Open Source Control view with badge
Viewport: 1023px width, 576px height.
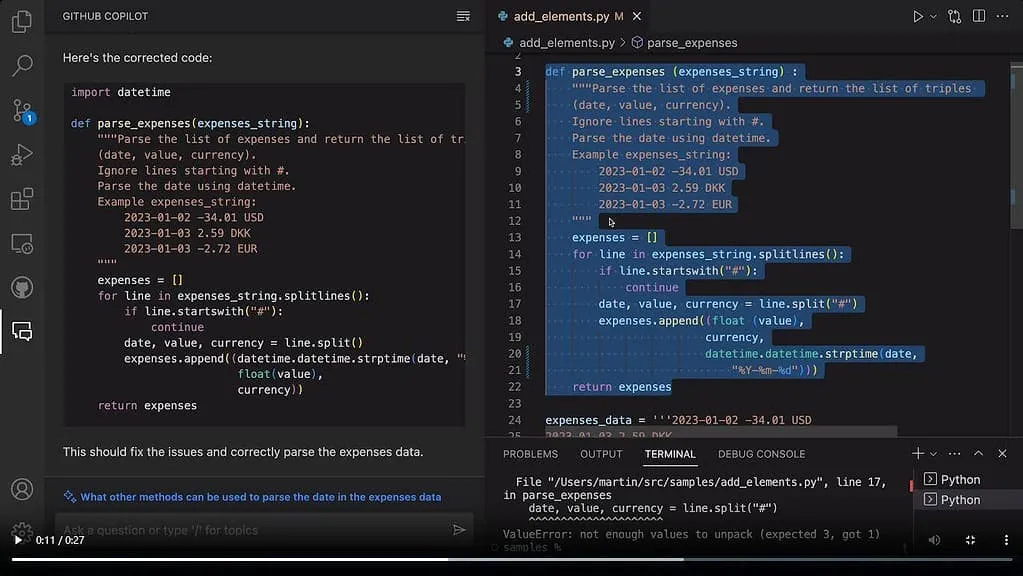coord(21,110)
